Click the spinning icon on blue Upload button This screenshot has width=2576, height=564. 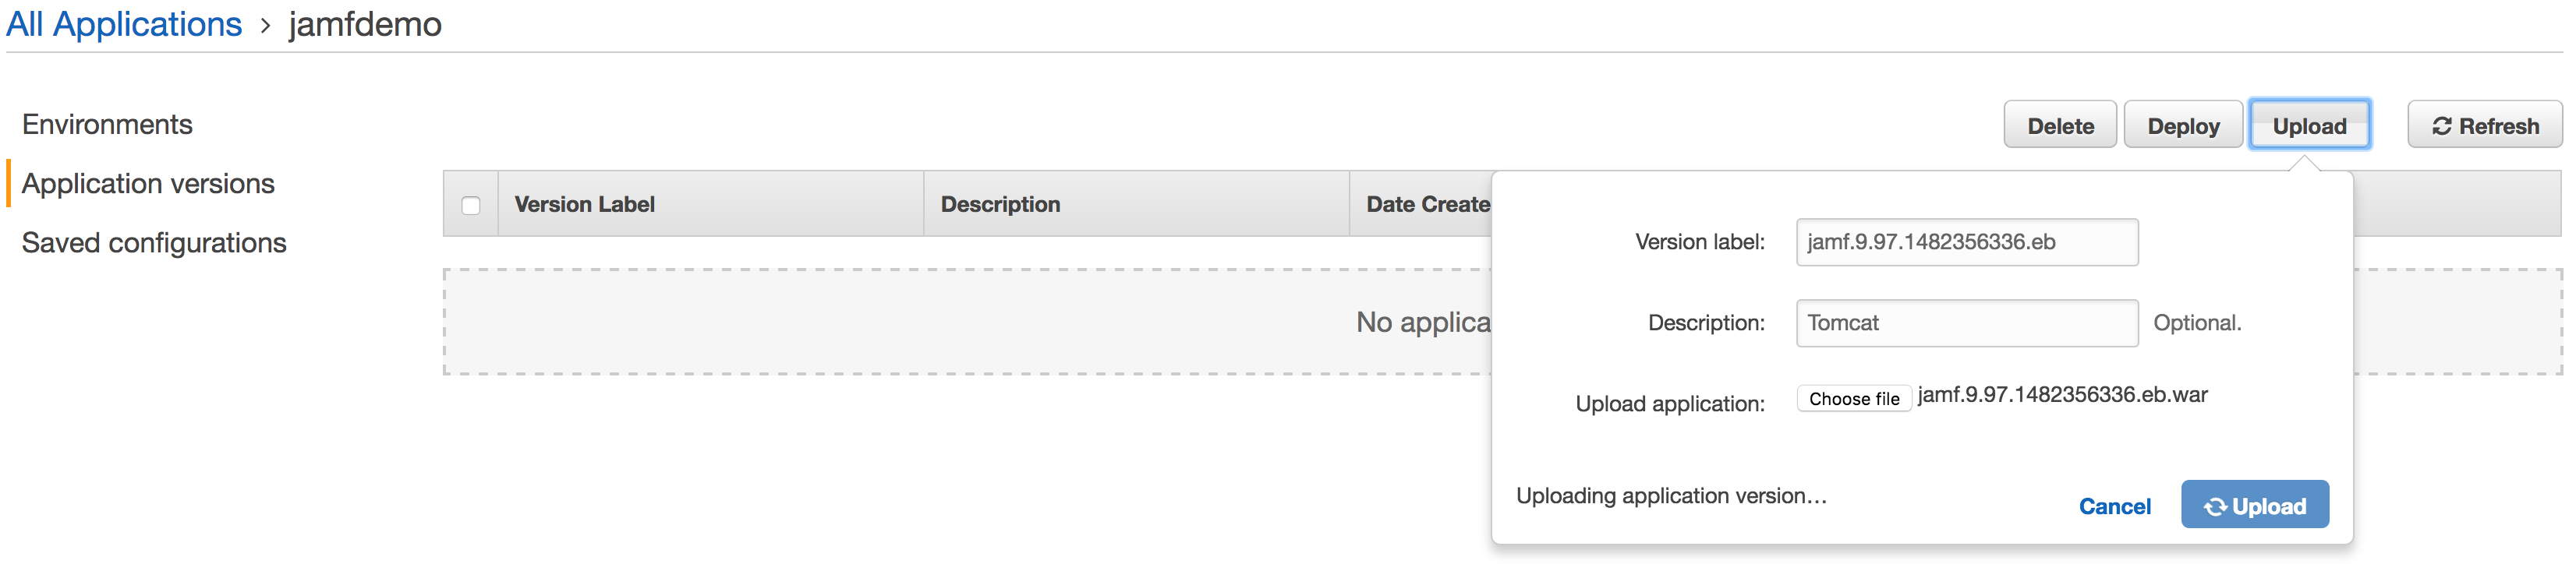(2215, 507)
